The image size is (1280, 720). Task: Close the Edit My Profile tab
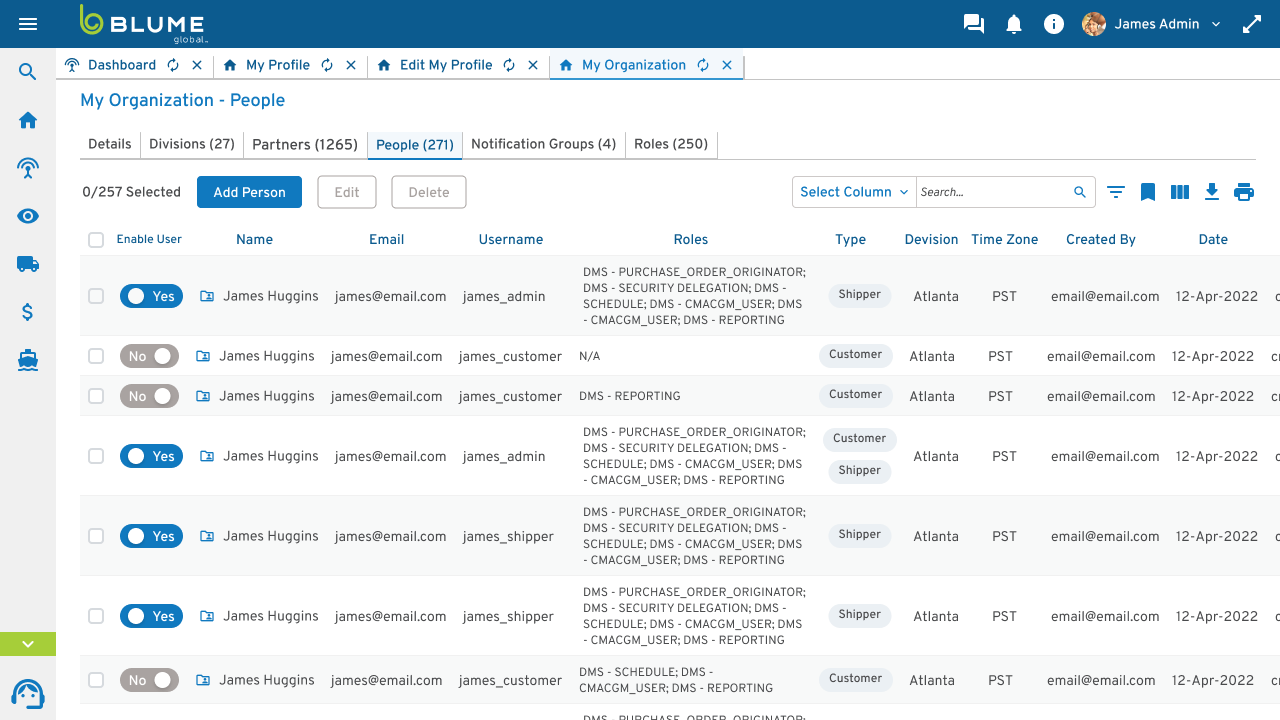coord(533,65)
